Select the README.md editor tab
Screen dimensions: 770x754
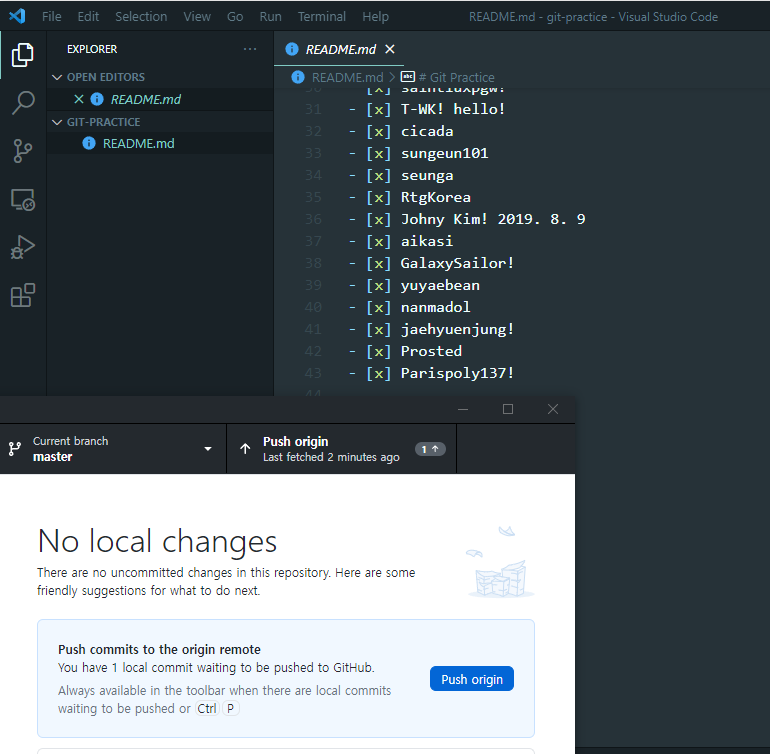coord(339,49)
